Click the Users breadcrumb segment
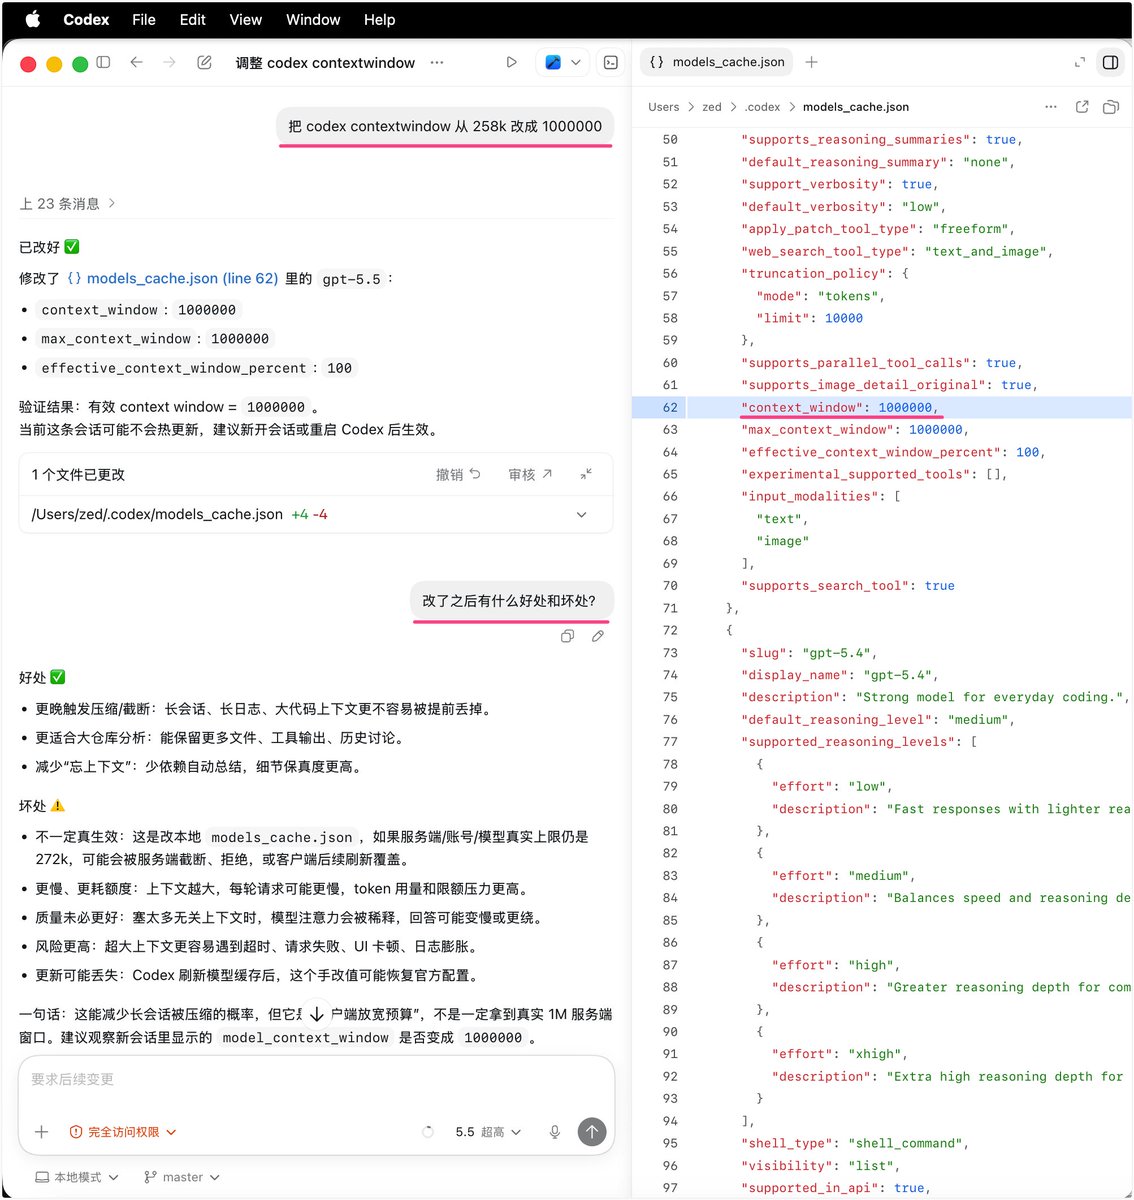The width and height of the screenshot is (1134, 1200). pyautogui.click(x=663, y=107)
